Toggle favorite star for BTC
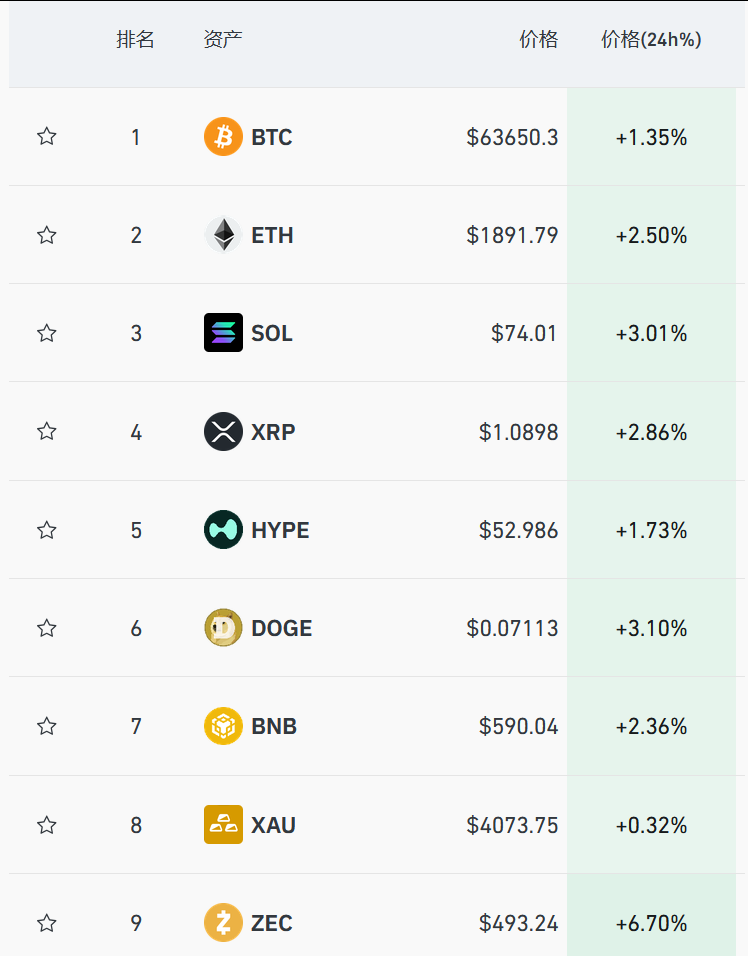748x956 pixels. (x=47, y=136)
